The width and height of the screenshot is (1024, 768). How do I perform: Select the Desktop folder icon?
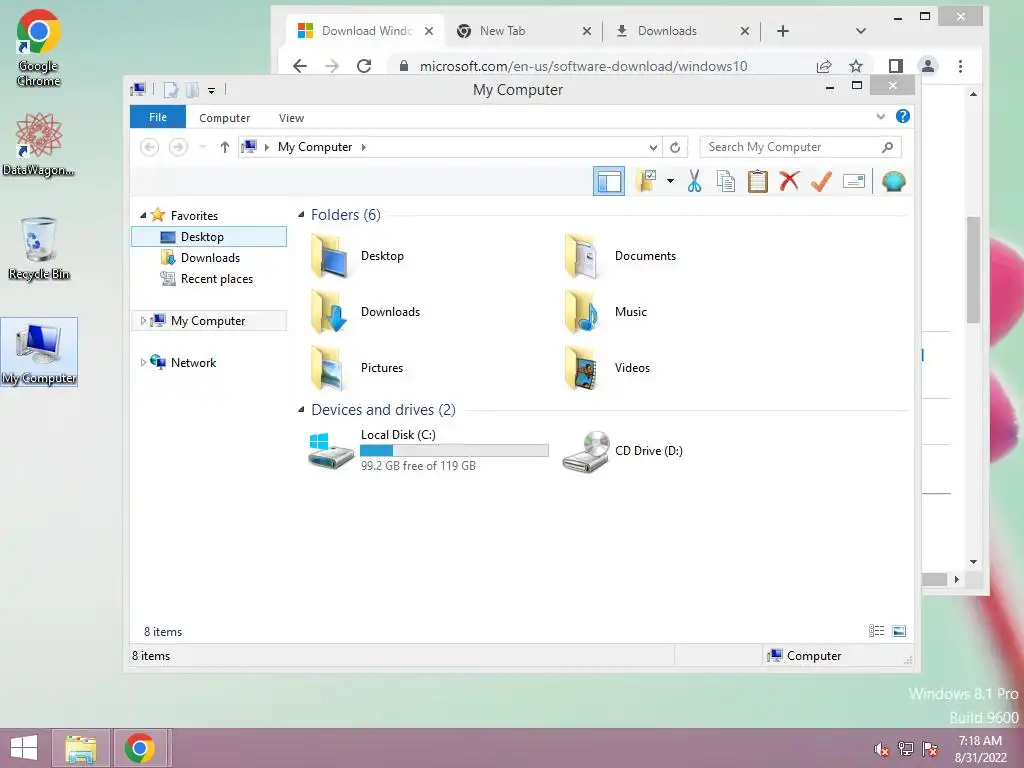(x=328, y=256)
